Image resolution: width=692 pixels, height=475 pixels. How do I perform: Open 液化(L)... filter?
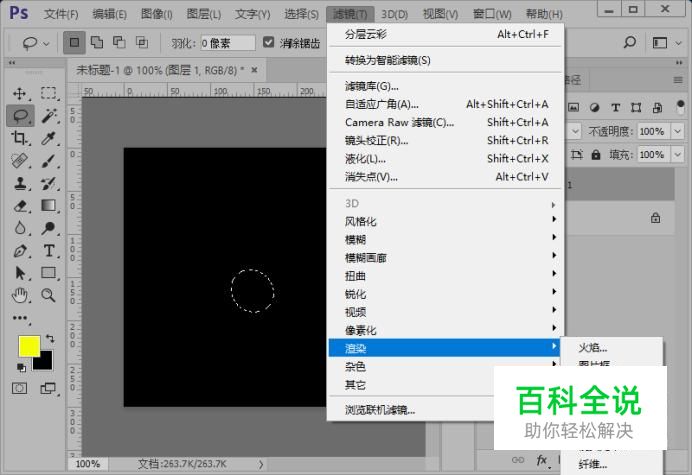[x=445, y=158]
